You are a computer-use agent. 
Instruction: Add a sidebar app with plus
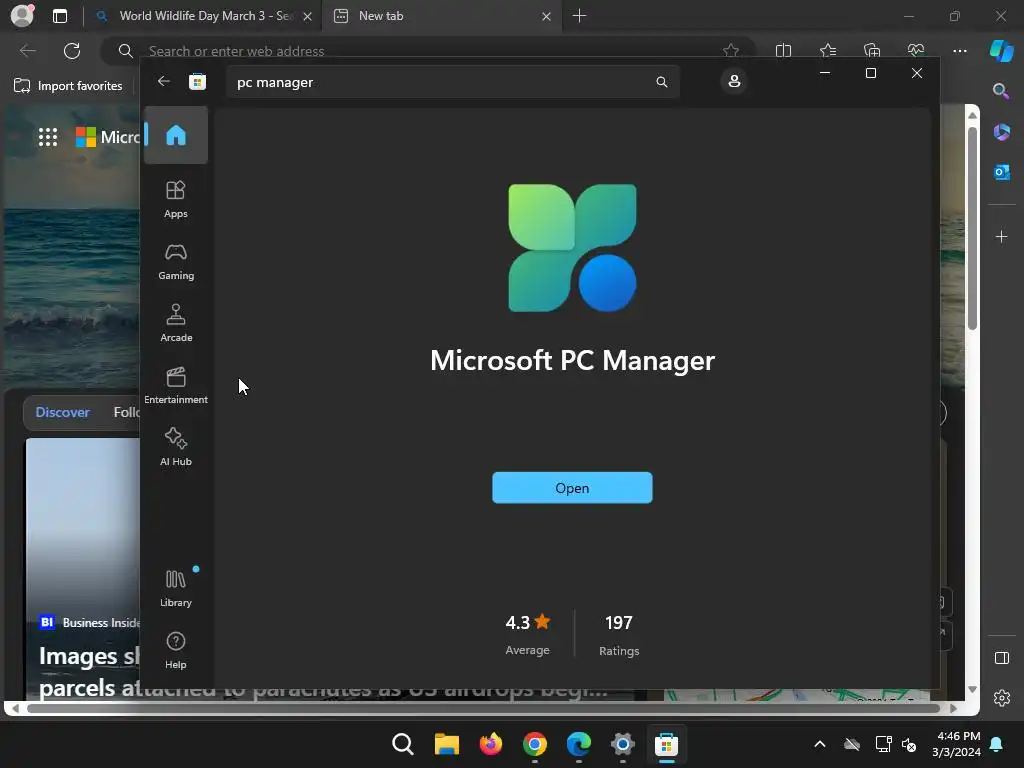1001,236
